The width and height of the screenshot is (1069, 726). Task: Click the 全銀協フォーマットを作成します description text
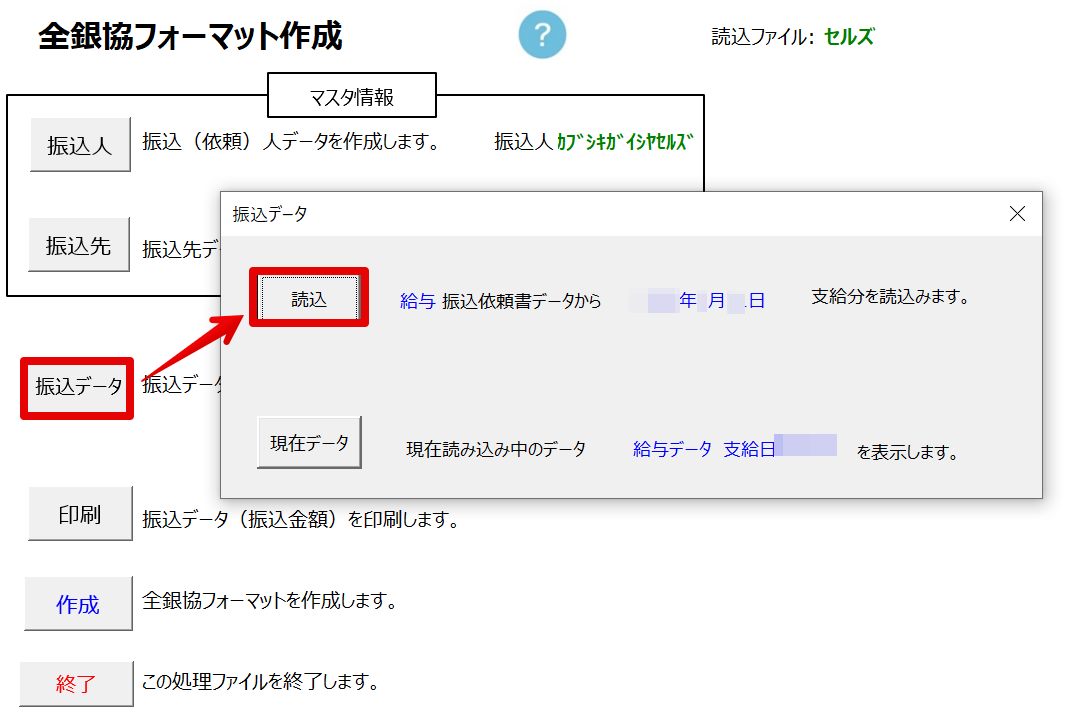pos(270,601)
